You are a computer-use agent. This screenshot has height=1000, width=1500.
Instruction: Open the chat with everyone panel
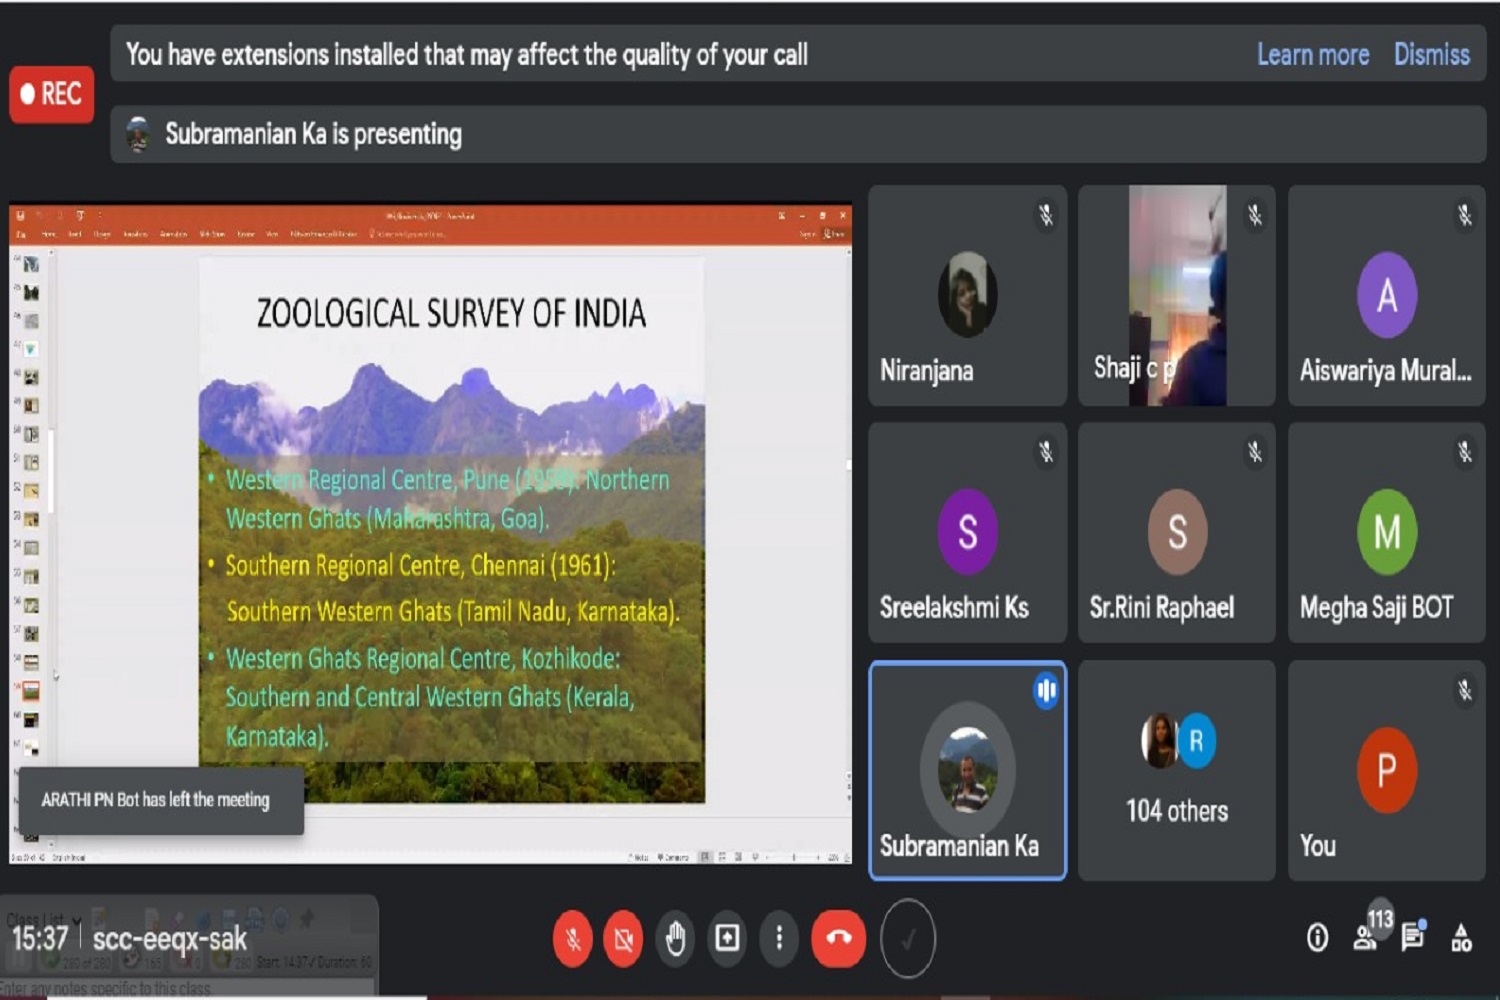pos(1412,937)
